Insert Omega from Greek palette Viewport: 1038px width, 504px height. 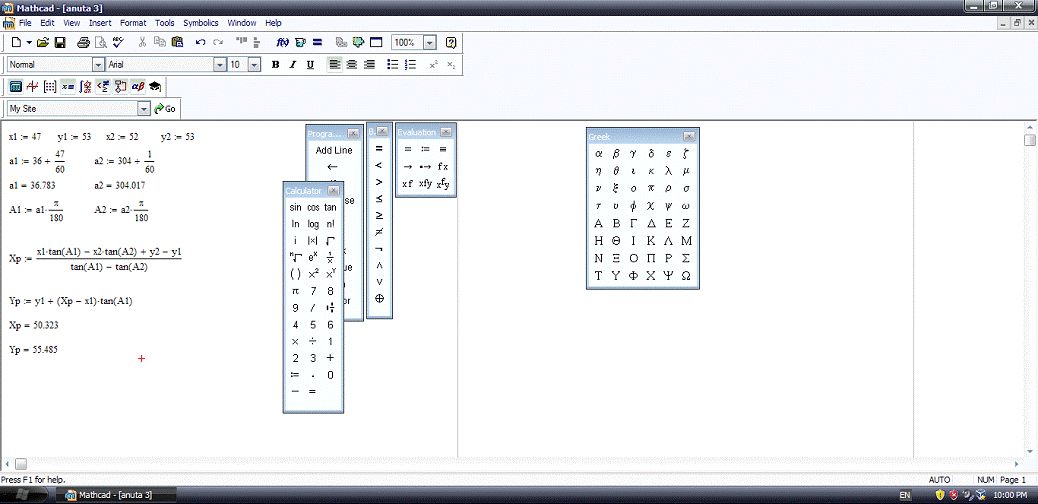[685, 275]
